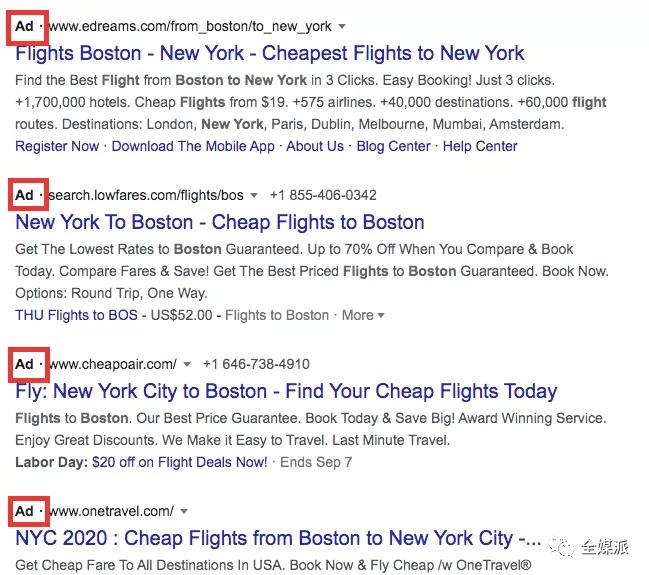Open New York To Boston cheap flights headline
649x575 pixels.
click(220, 222)
